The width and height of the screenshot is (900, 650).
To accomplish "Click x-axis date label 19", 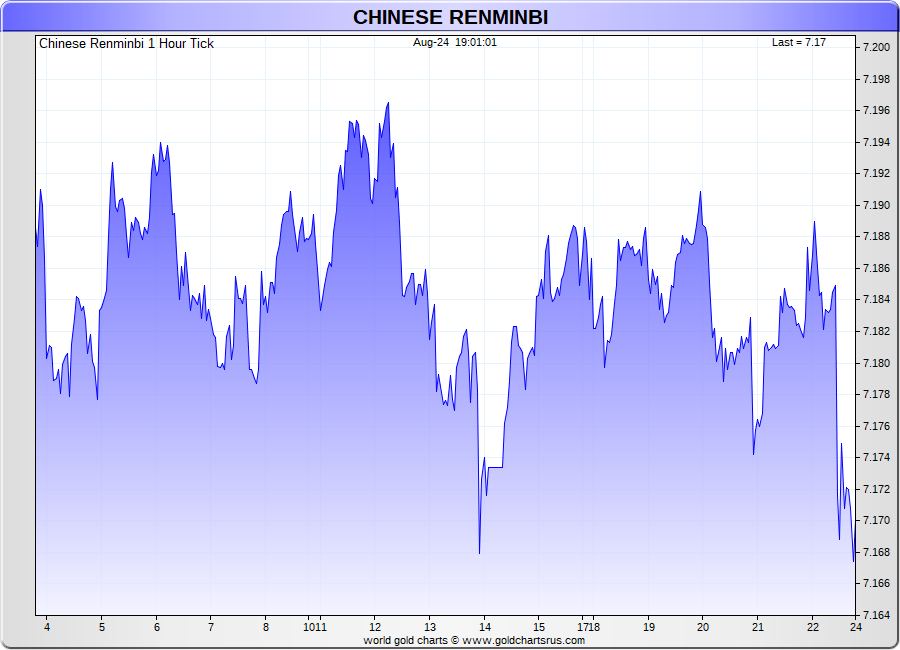I will coord(649,627).
